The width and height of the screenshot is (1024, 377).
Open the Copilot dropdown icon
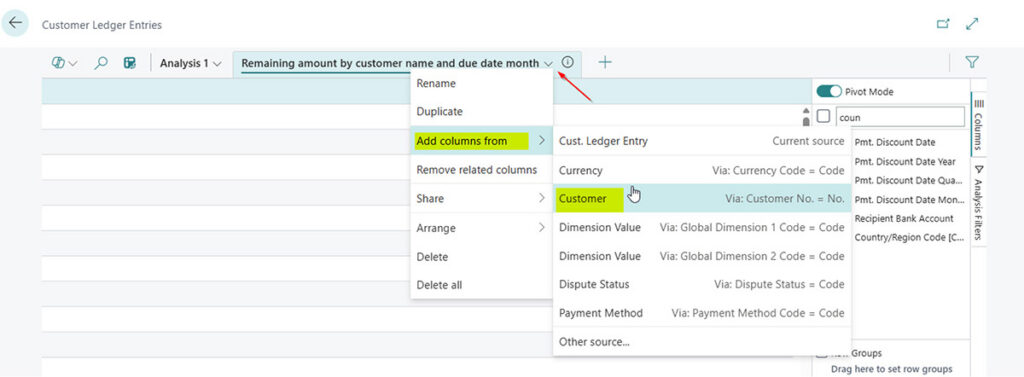(x=64, y=63)
